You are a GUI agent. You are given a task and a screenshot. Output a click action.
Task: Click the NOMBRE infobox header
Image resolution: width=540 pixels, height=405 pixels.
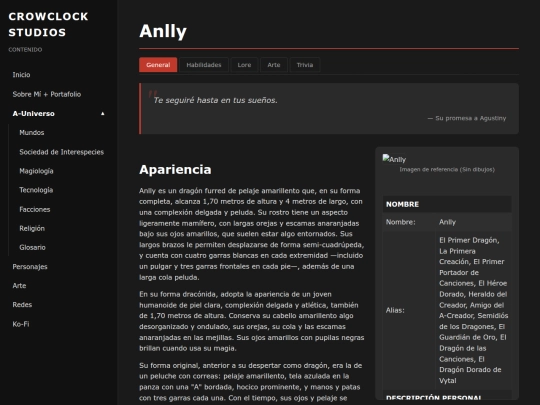[447, 204]
